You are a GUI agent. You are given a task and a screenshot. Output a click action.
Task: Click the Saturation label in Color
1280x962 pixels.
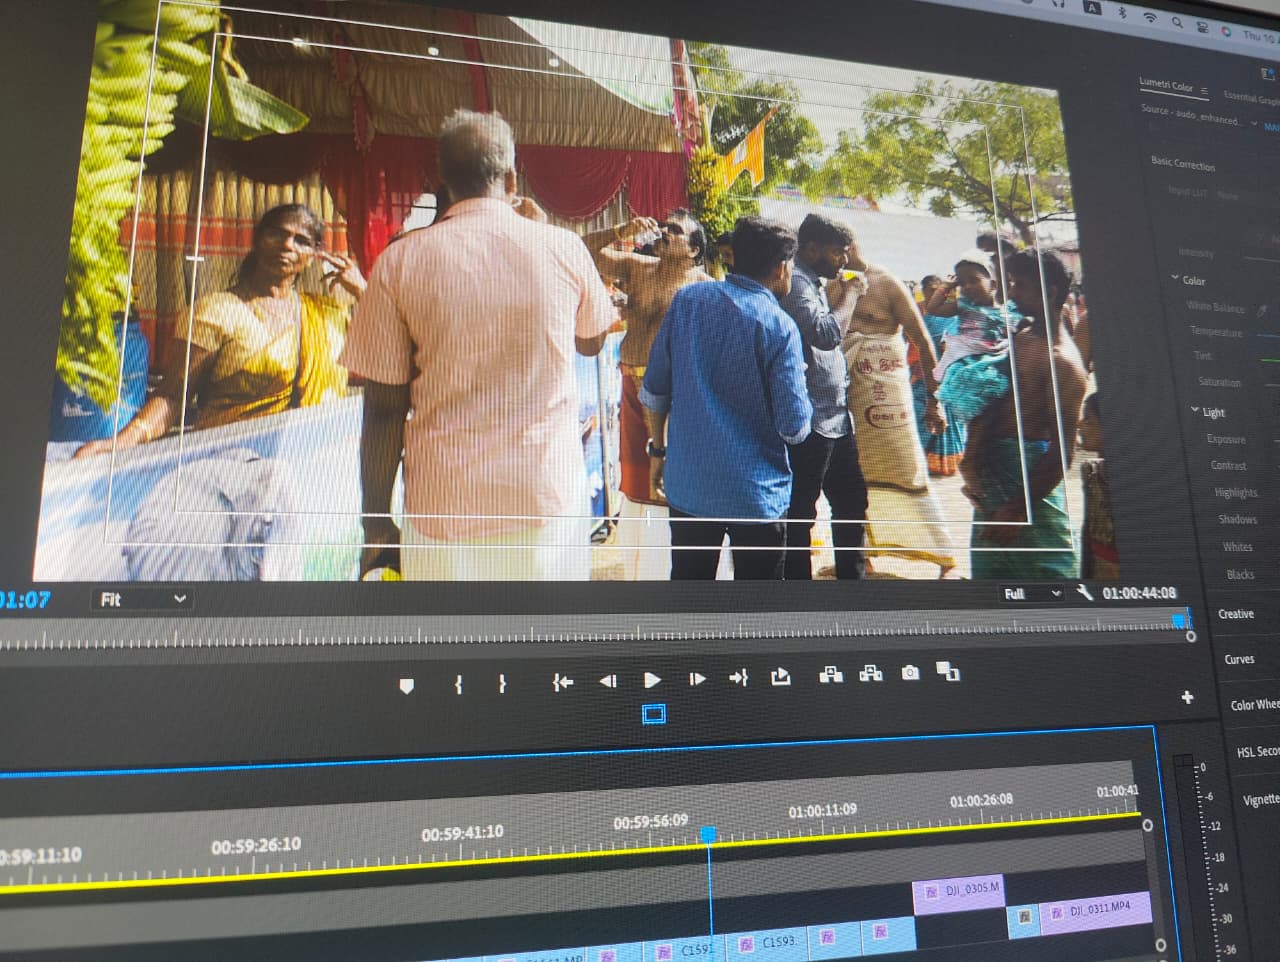(x=1220, y=382)
